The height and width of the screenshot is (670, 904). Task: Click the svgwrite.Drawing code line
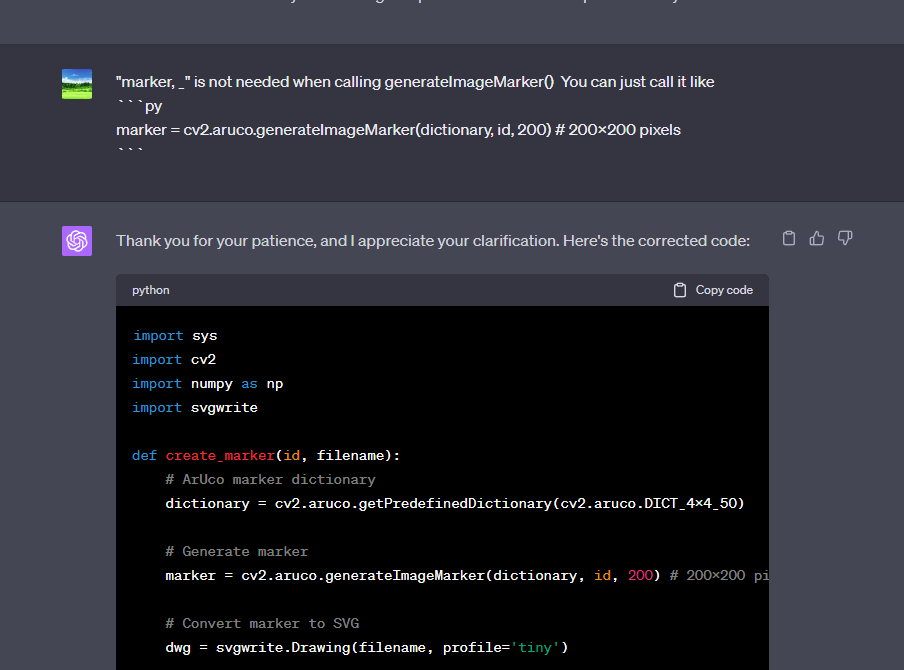click(x=366, y=648)
